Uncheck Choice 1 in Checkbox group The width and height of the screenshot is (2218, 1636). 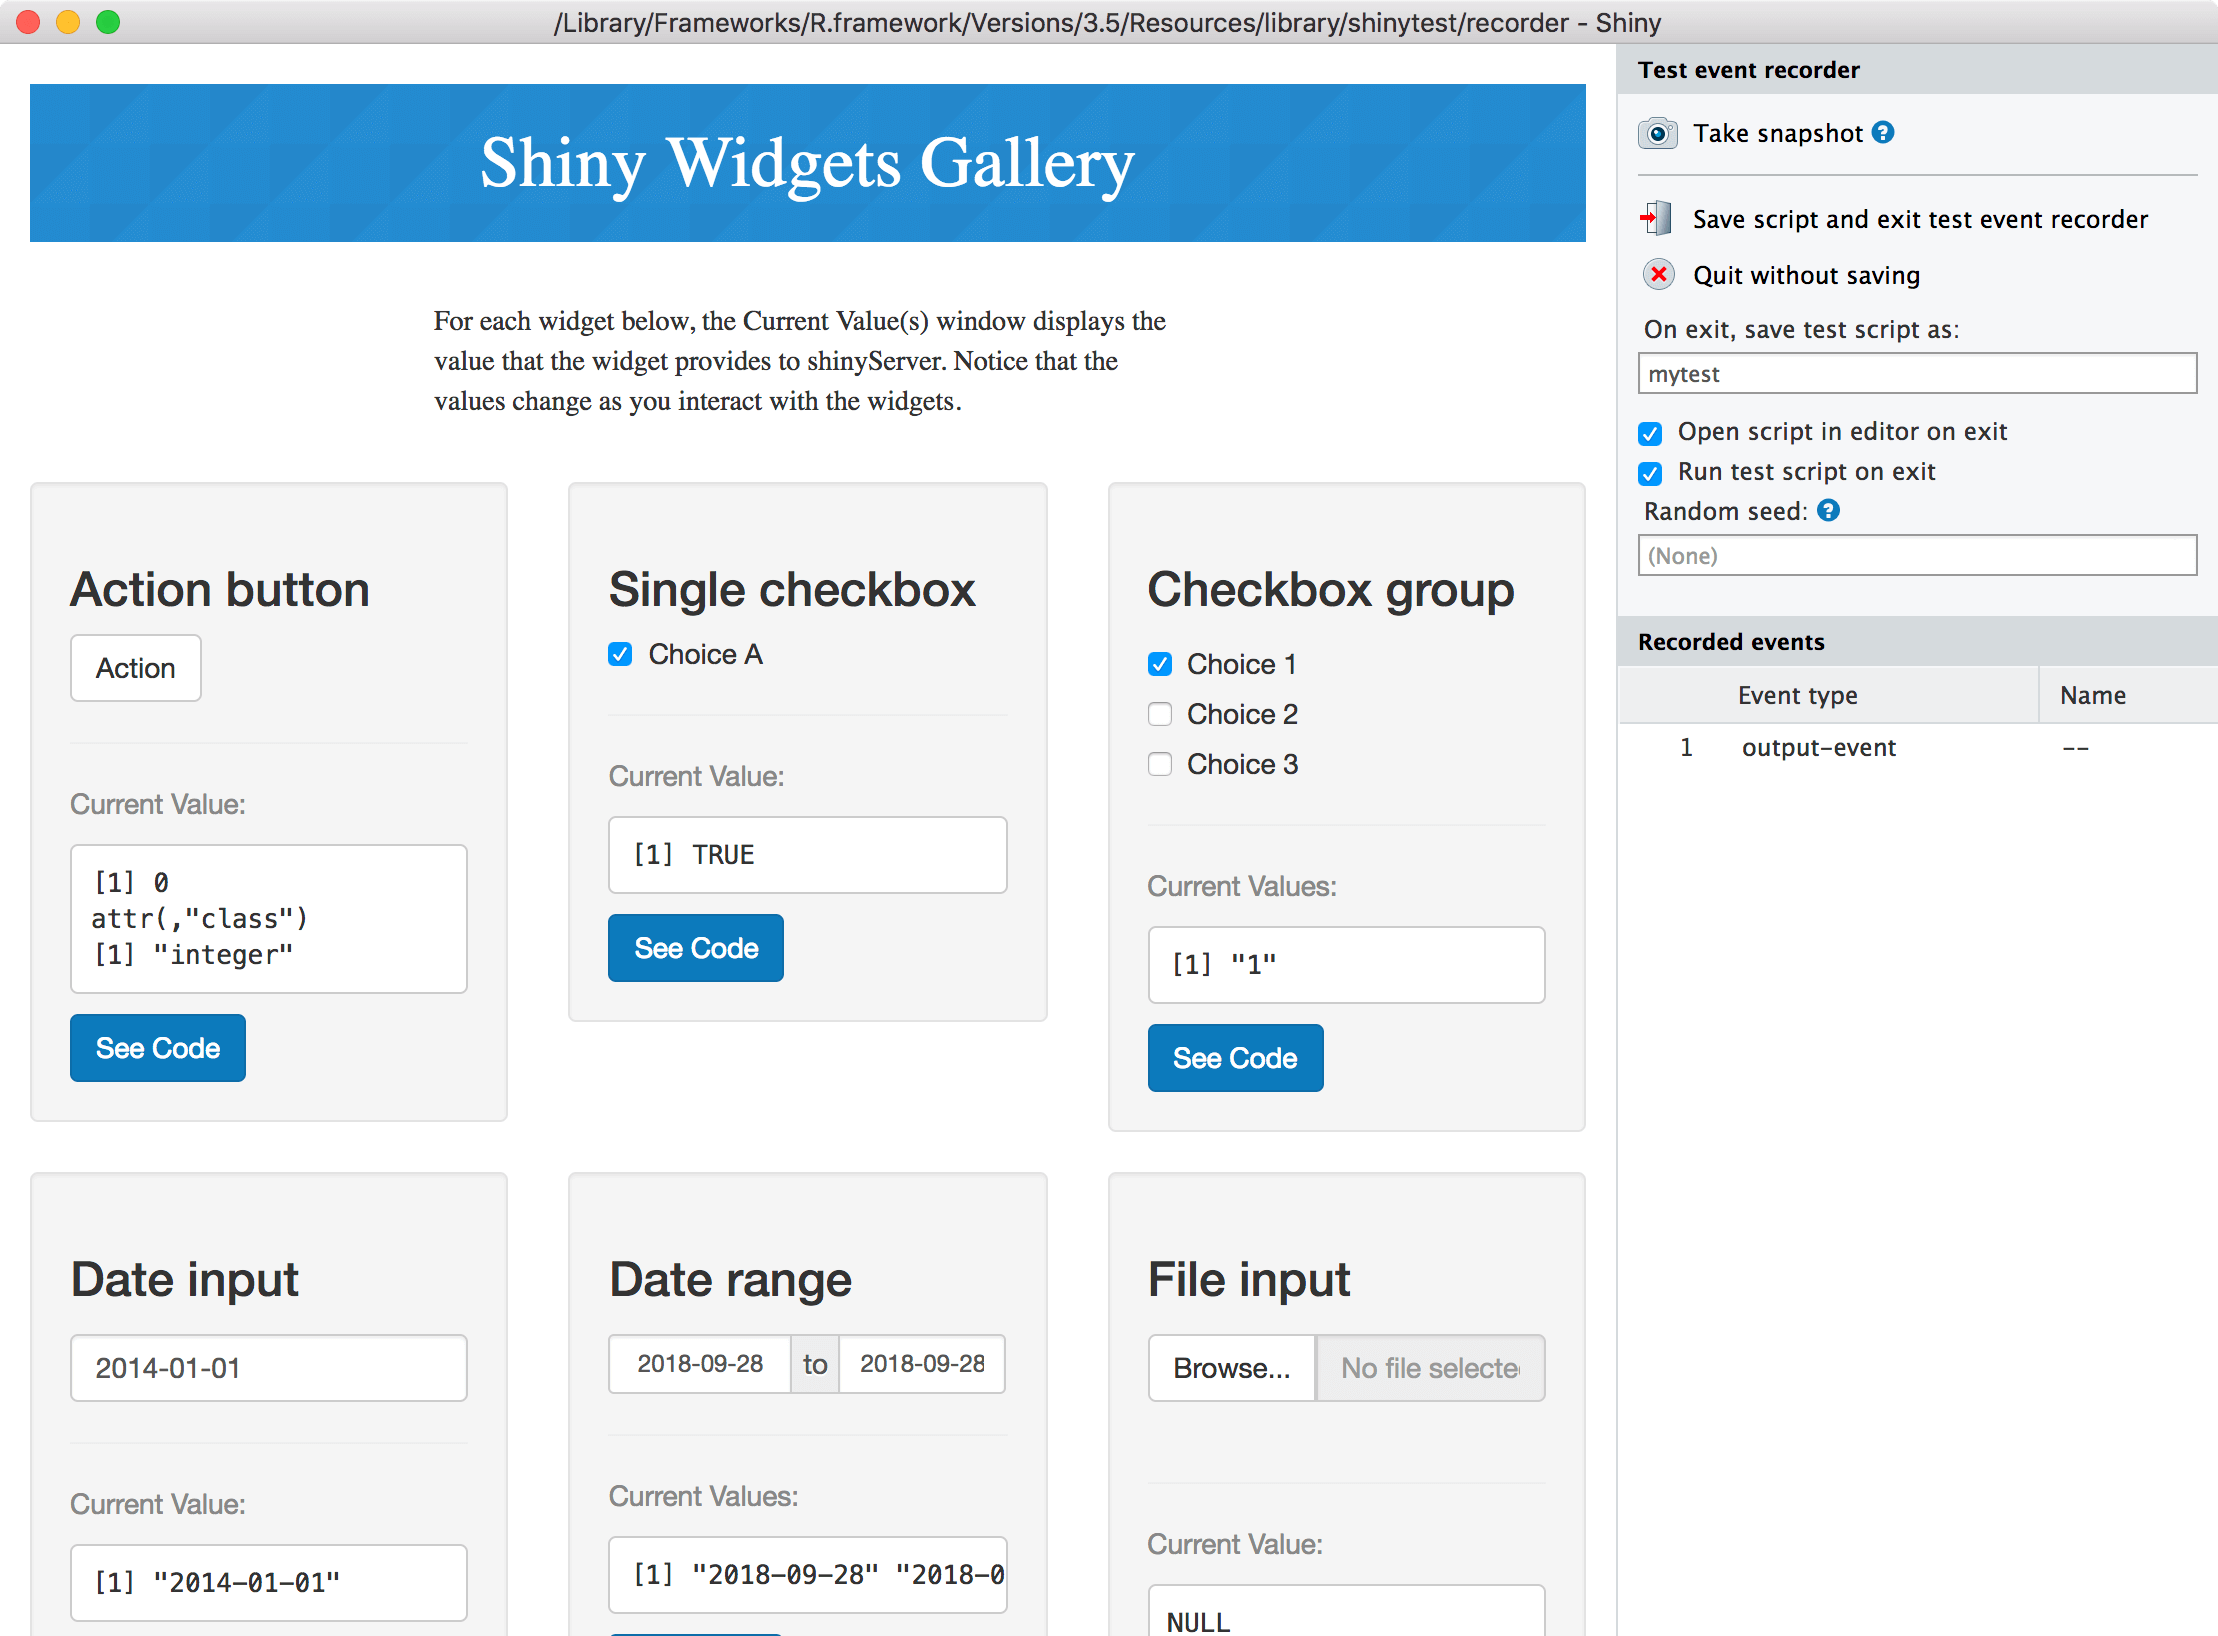point(1160,664)
